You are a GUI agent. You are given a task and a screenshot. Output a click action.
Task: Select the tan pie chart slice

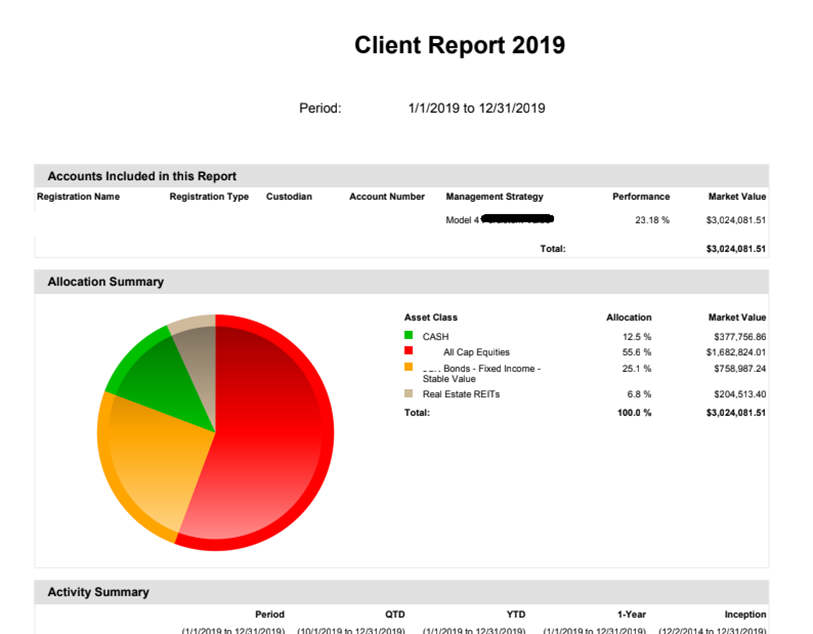pyautogui.click(x=194, y=345)
